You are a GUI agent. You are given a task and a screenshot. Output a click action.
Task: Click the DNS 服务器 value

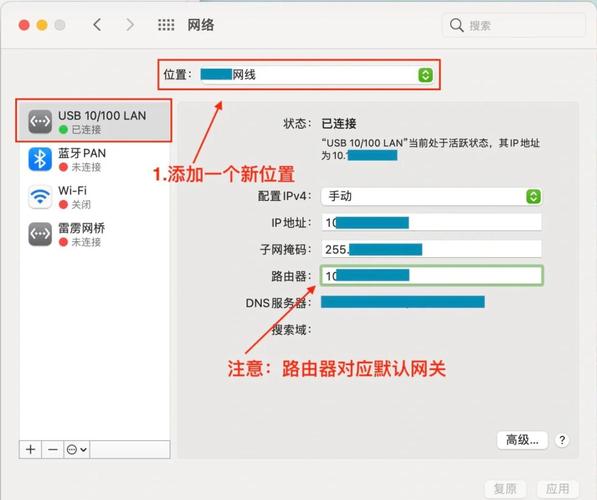[x=403, y=302]
